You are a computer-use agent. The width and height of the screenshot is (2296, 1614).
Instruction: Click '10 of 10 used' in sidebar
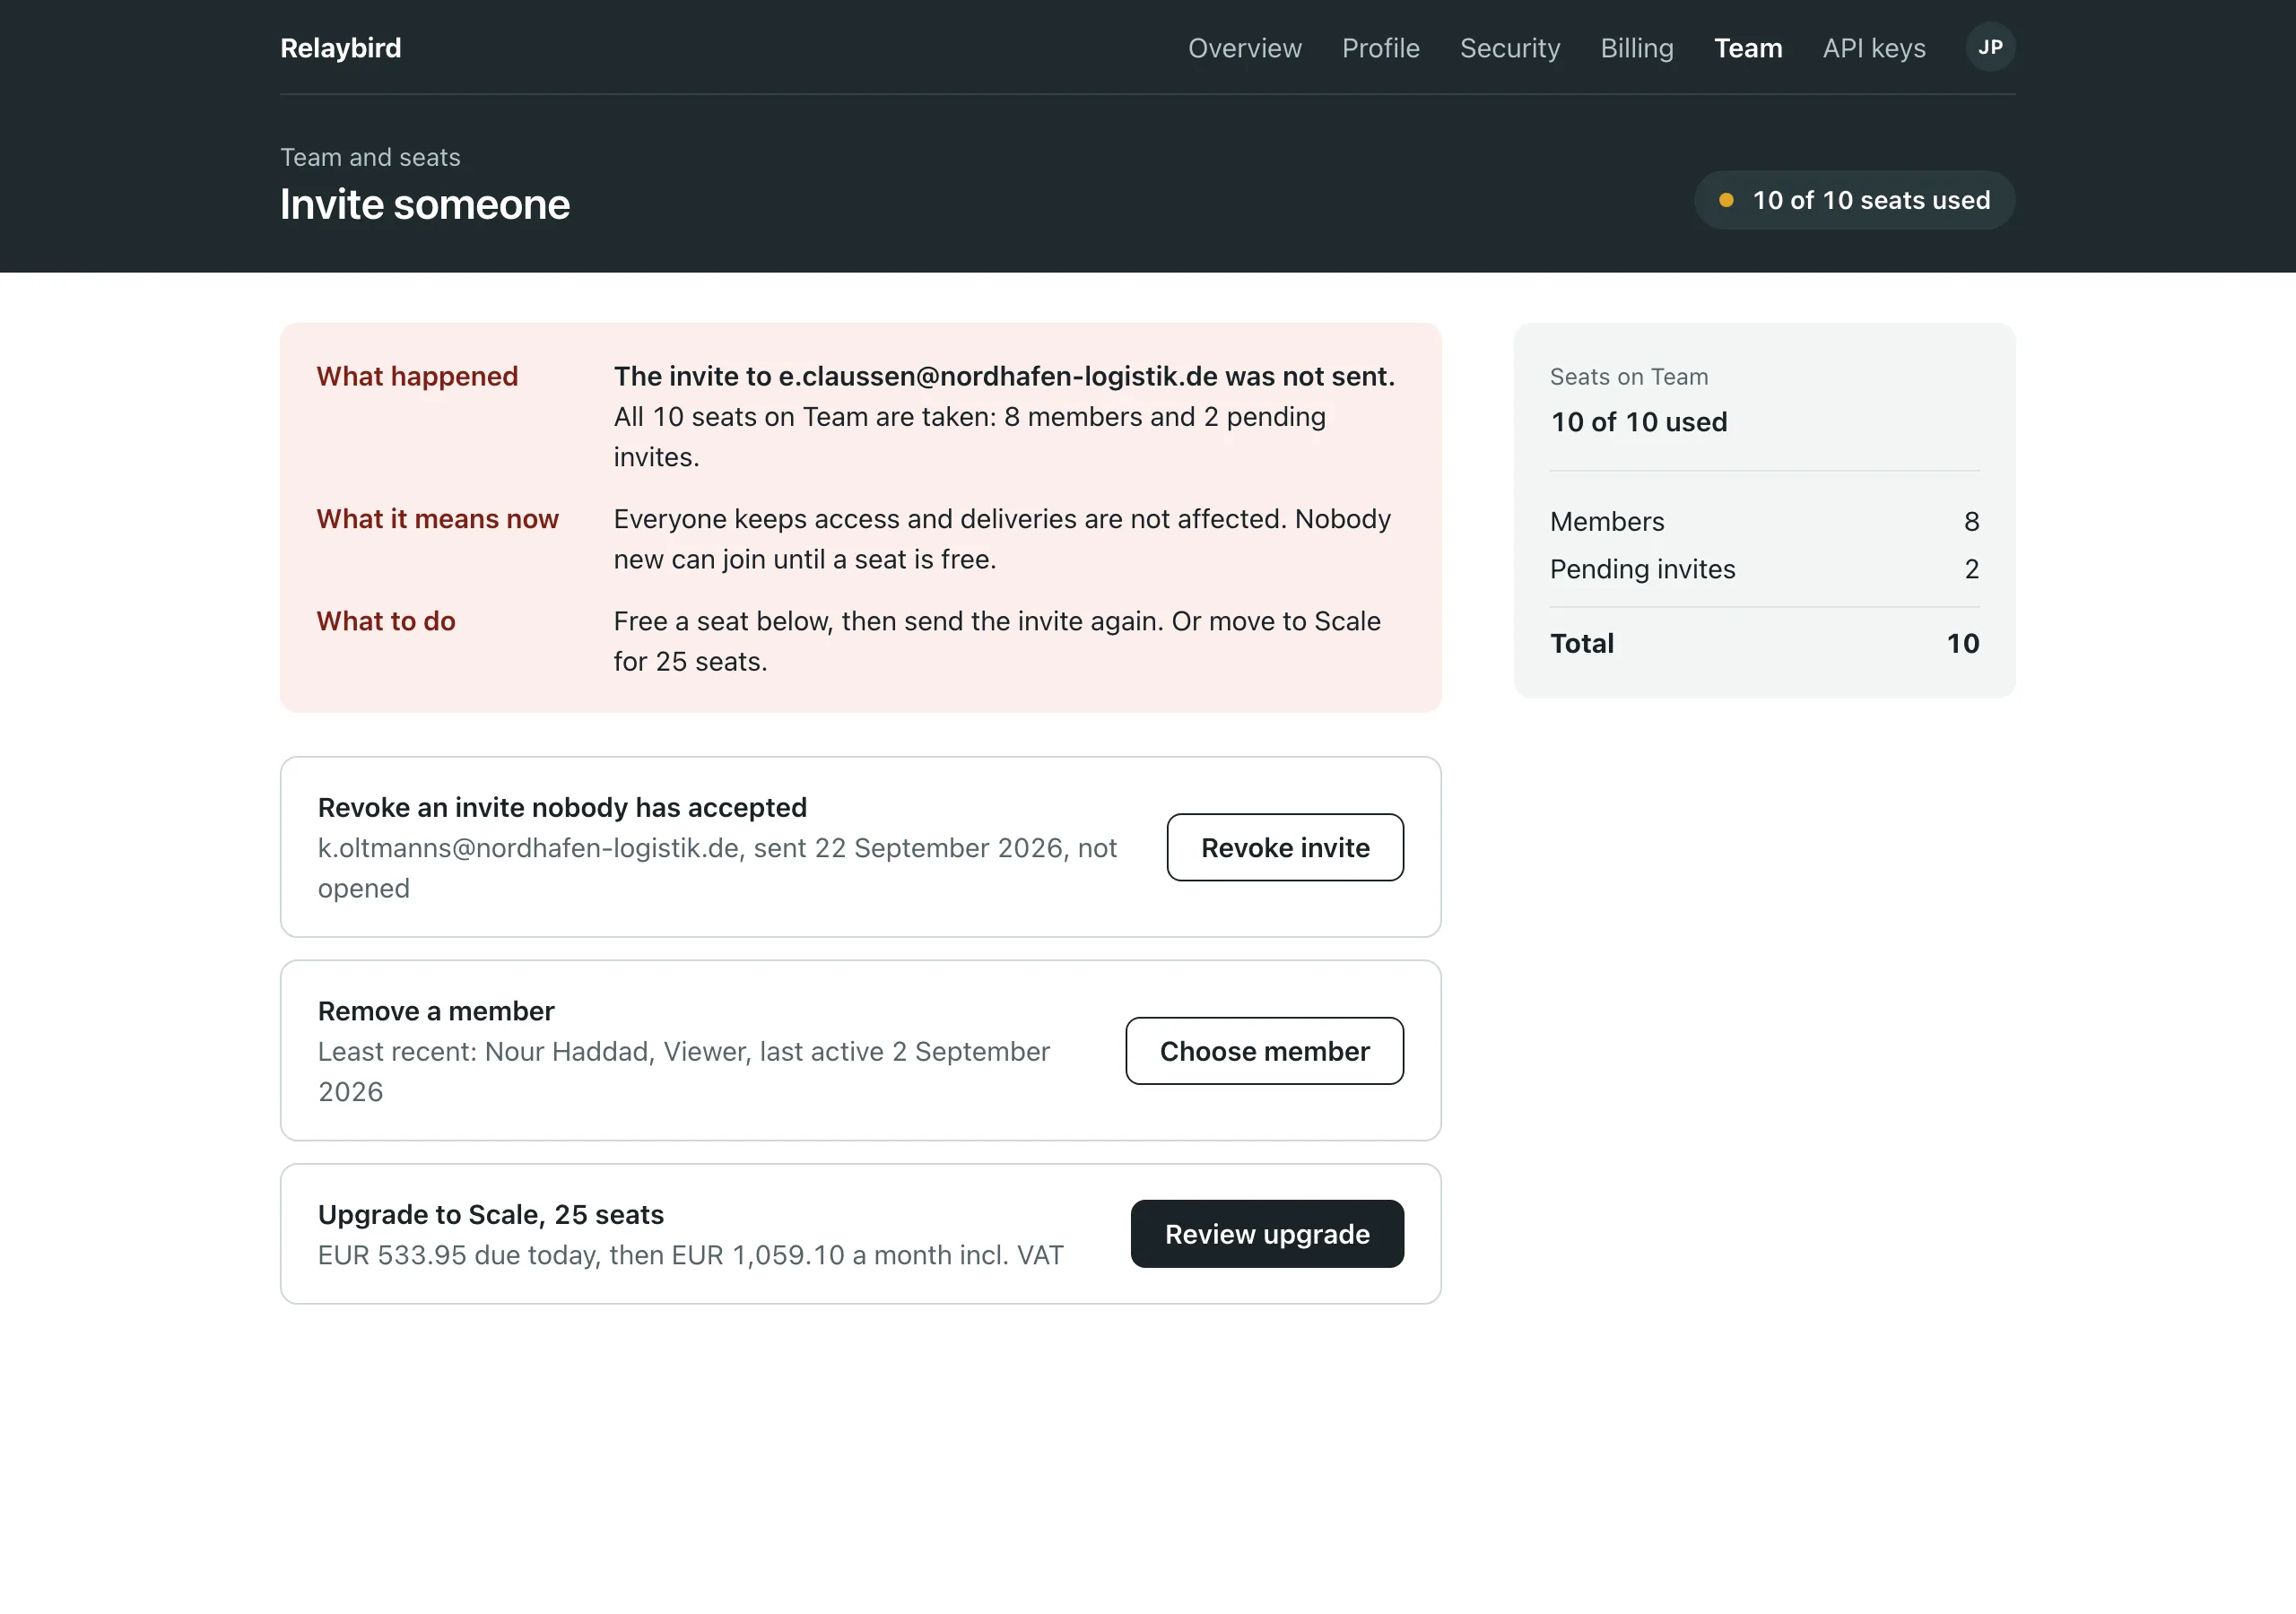click(x=1639, y=422)
